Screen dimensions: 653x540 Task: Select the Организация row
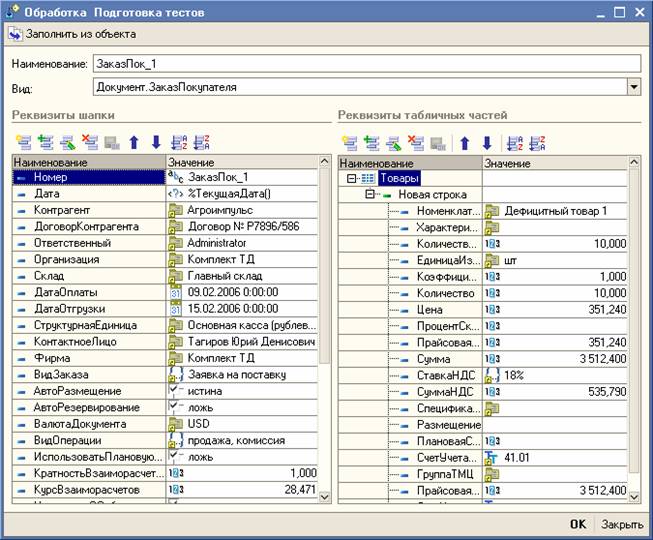(x=165, y=259)
